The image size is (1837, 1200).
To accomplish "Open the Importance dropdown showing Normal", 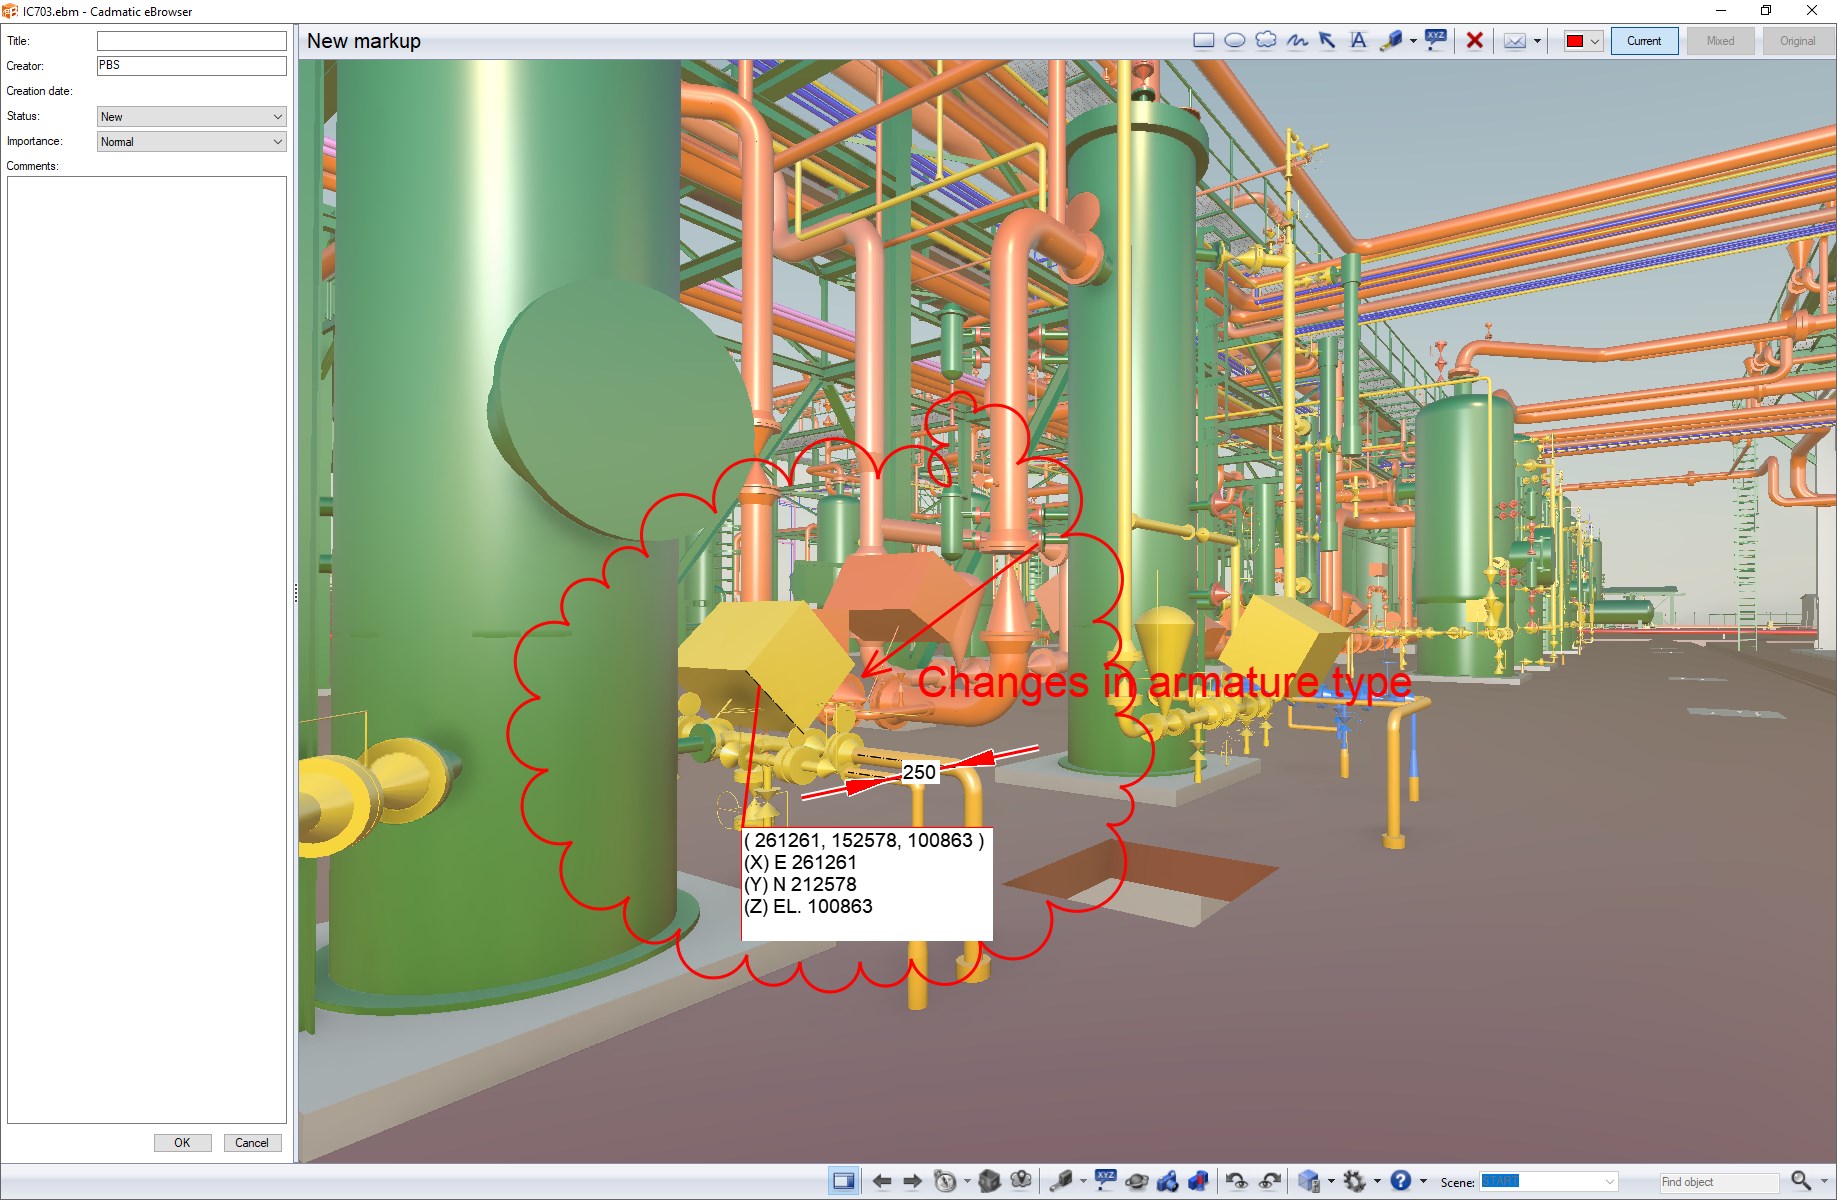I will point(191,142).
